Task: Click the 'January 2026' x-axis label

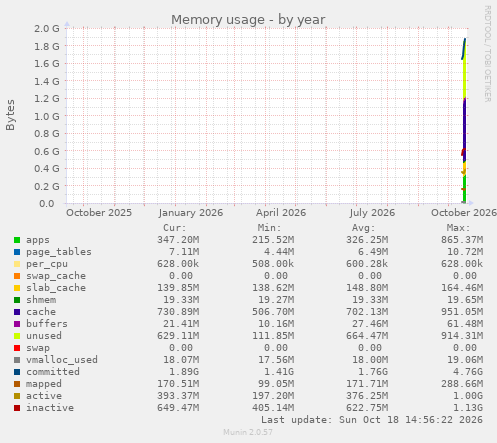Action: click(191, 213)
